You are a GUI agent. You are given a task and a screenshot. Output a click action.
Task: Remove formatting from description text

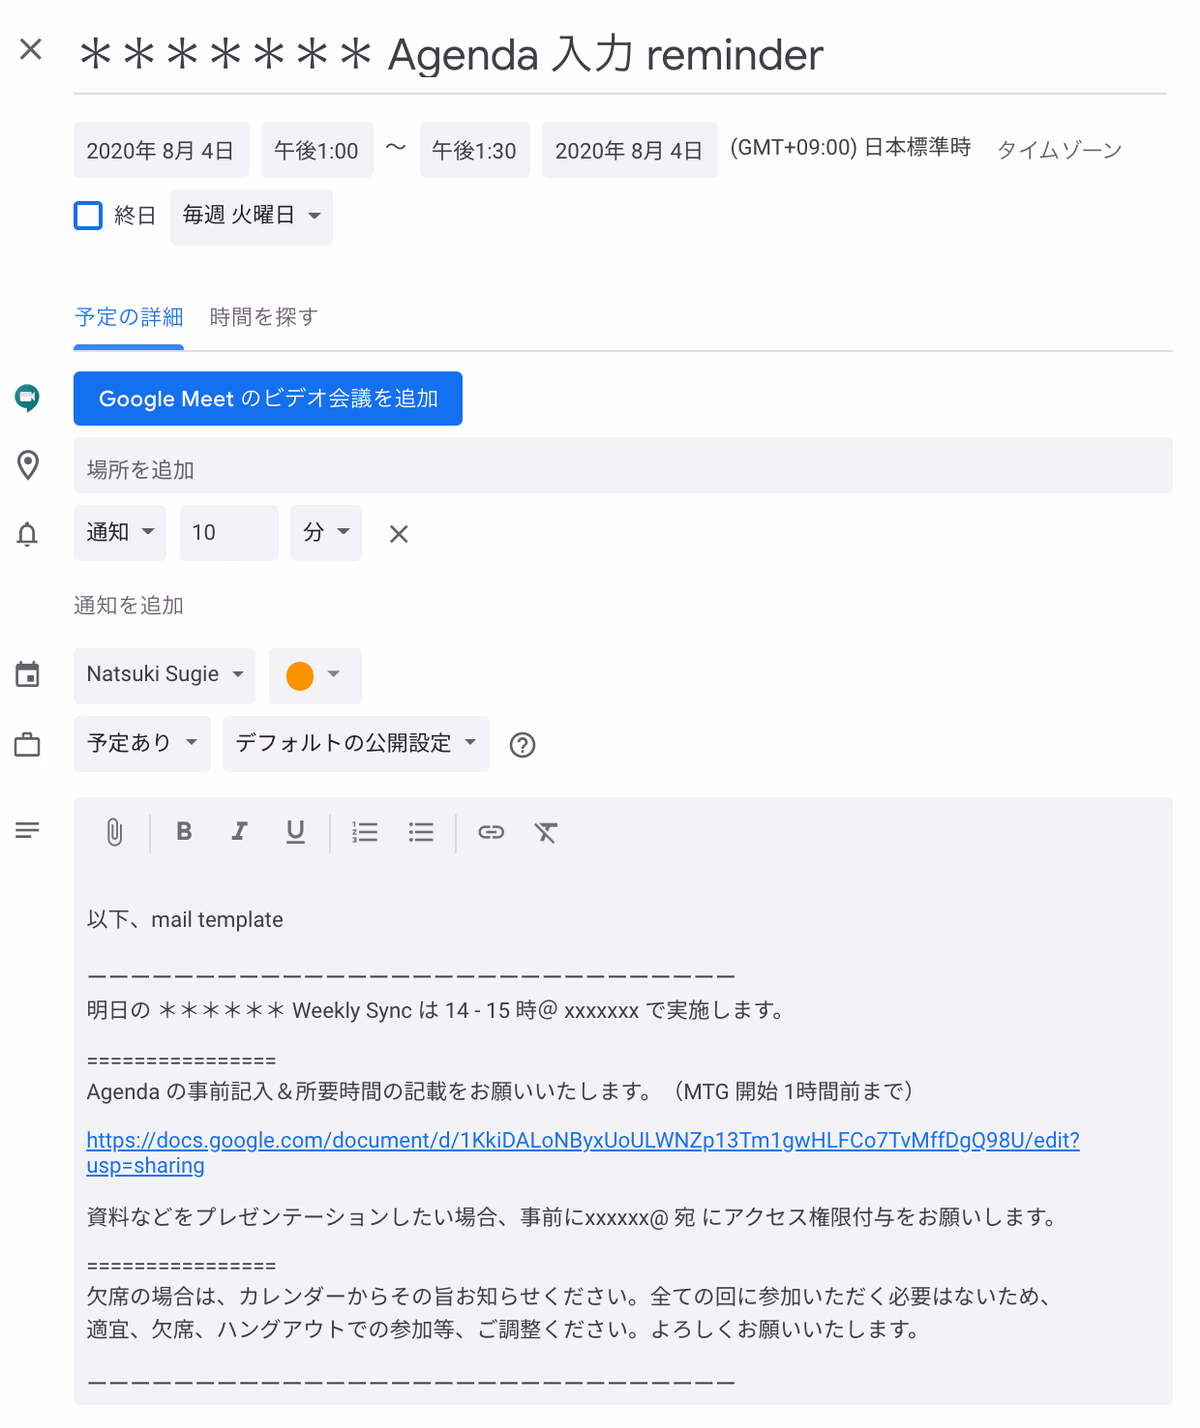click(x=546, y=832)
